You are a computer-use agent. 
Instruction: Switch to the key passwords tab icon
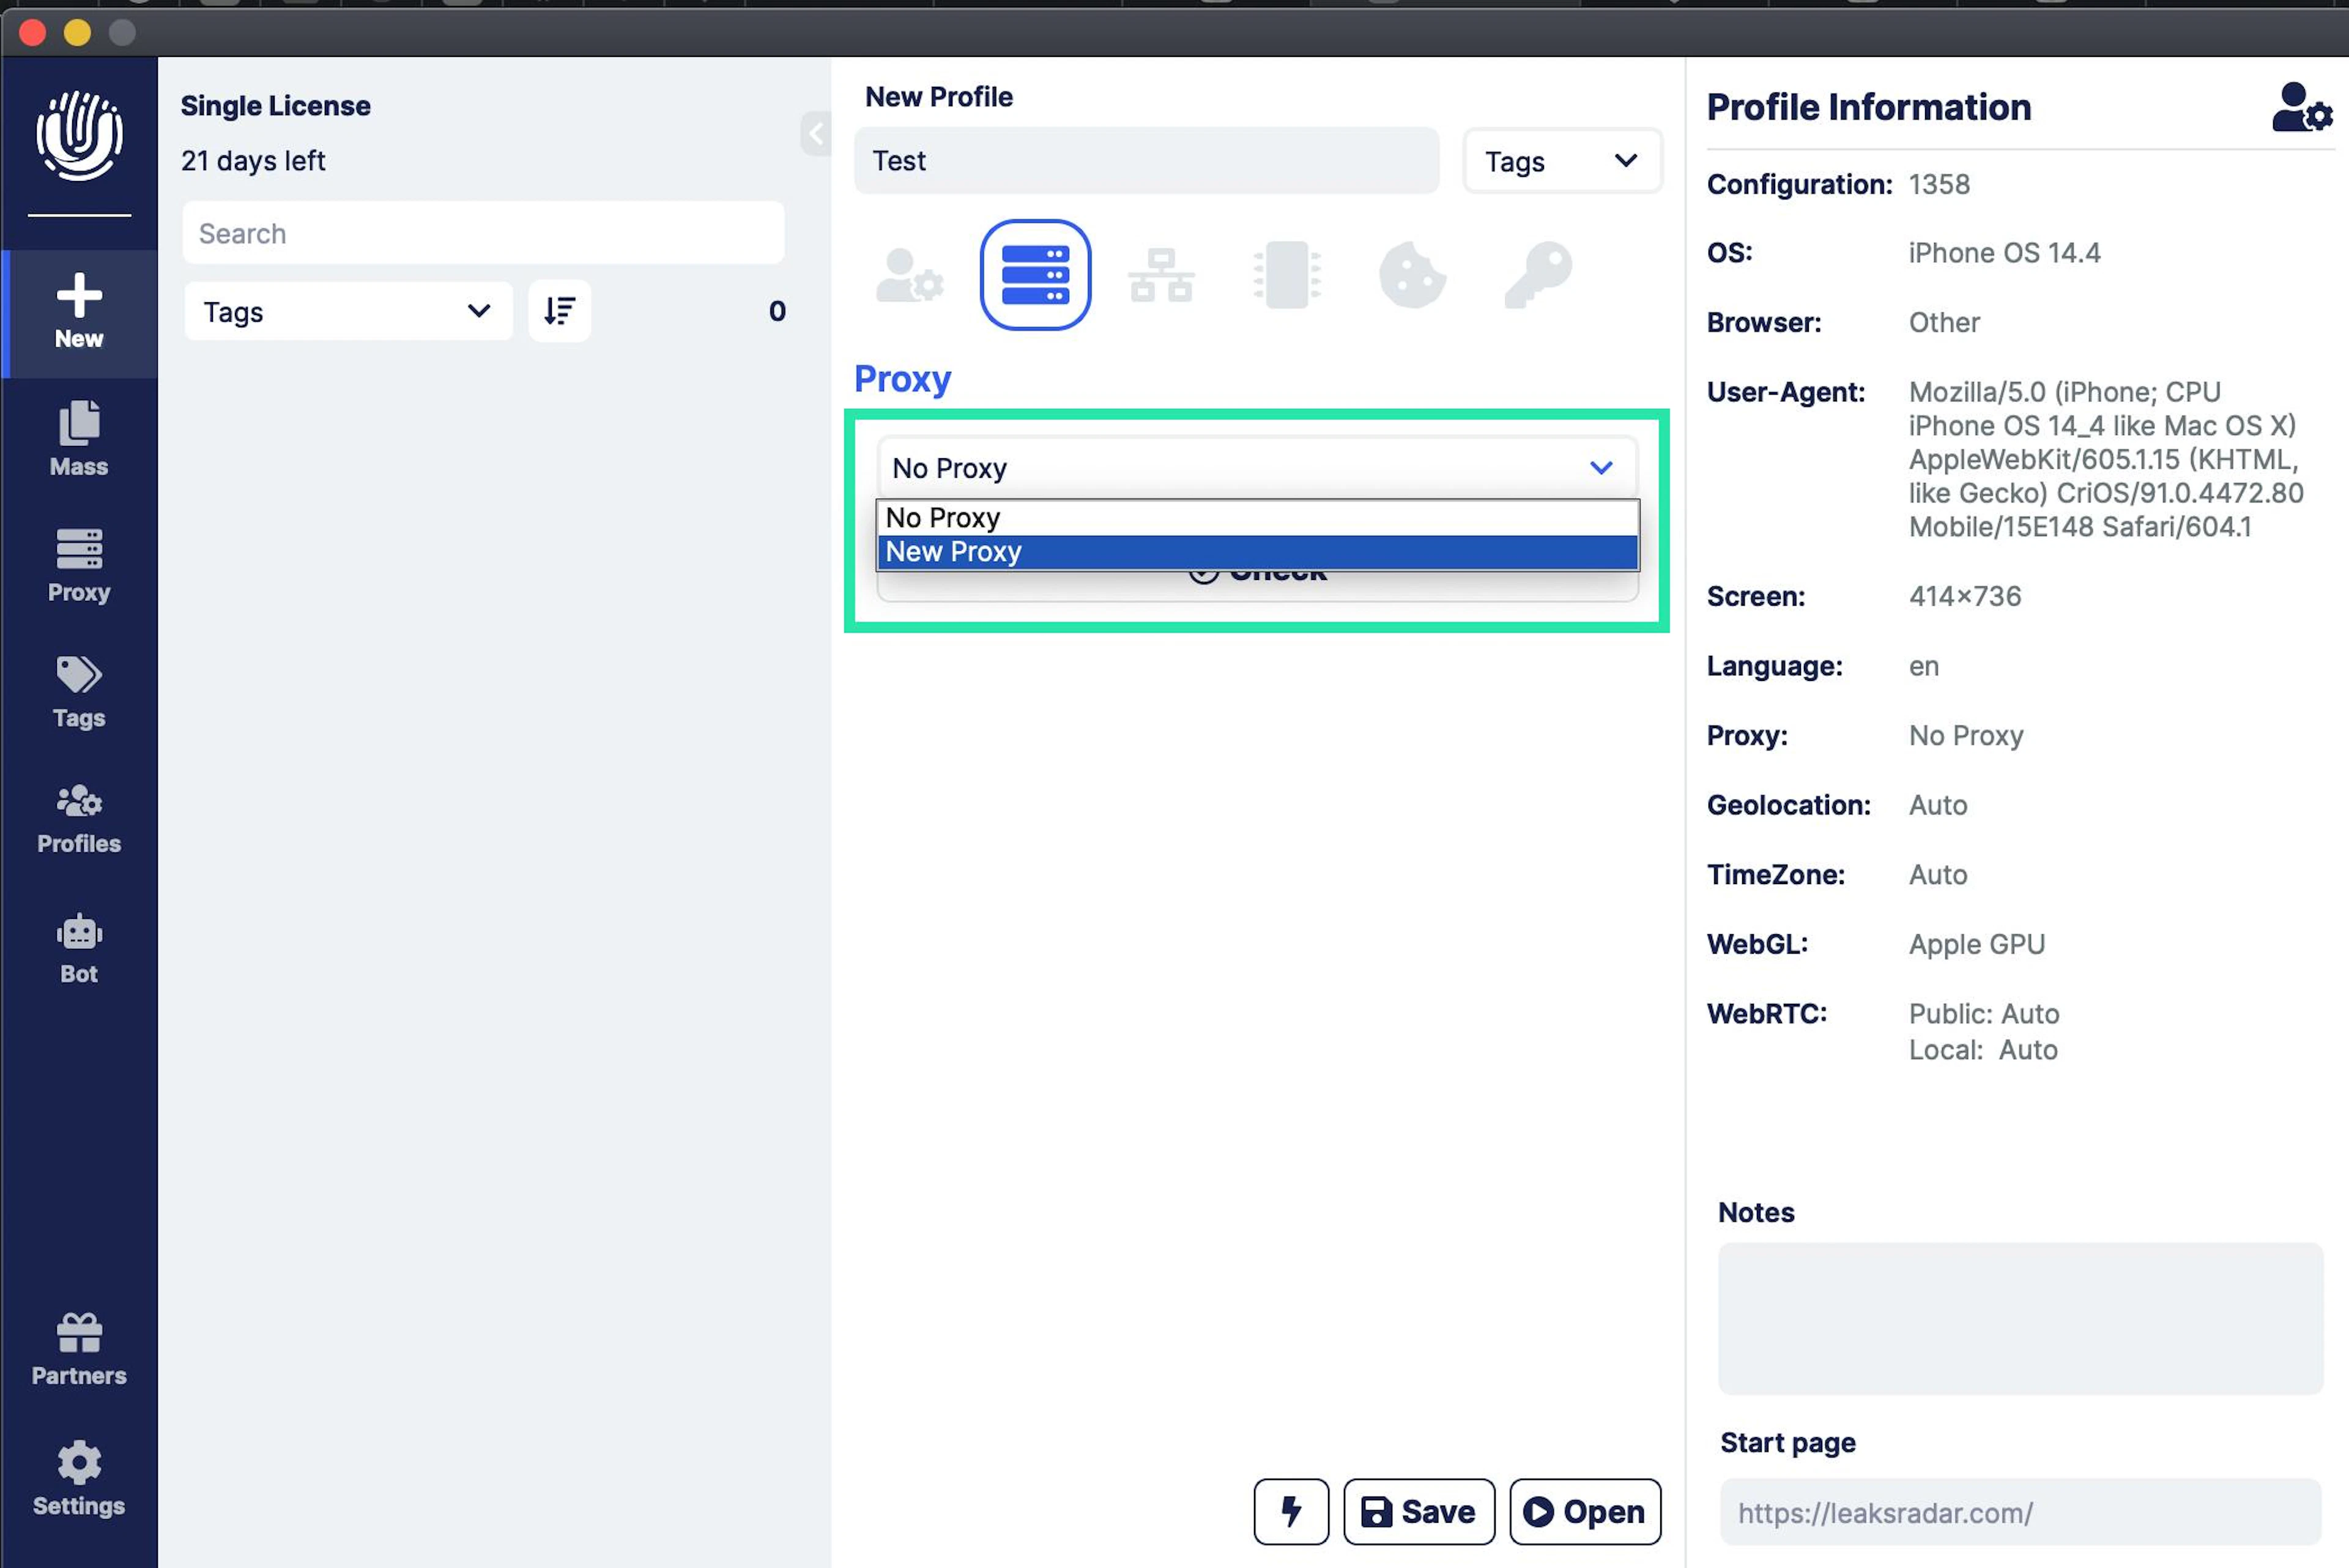[x=1538, y=275]
